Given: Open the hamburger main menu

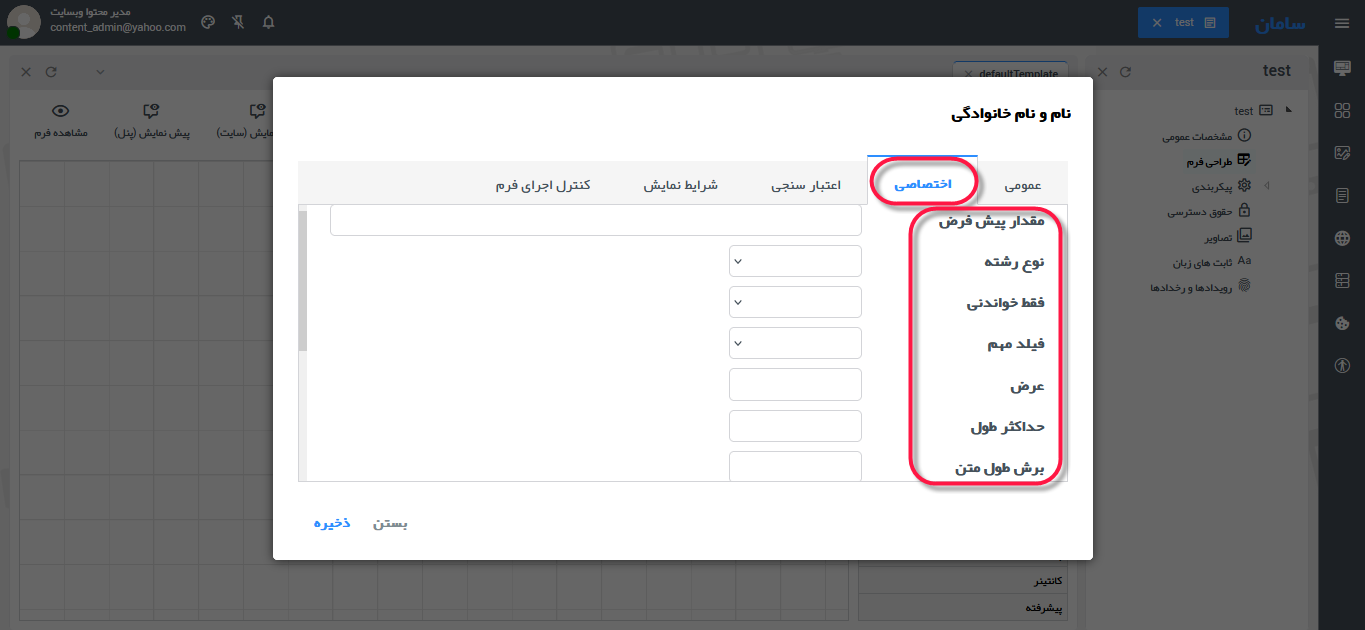Looking at the screenshot, I should 1342,23.
